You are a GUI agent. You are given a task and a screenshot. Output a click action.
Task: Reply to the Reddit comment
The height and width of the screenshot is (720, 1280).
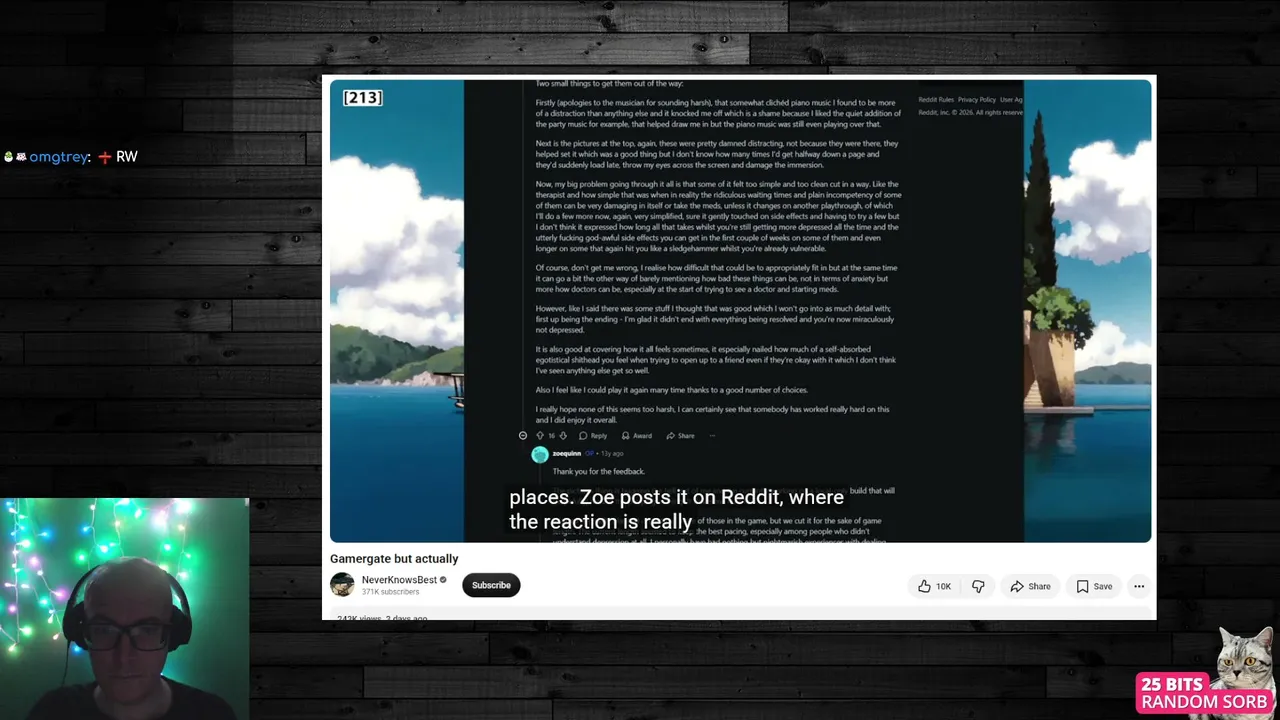click(593, 436)
